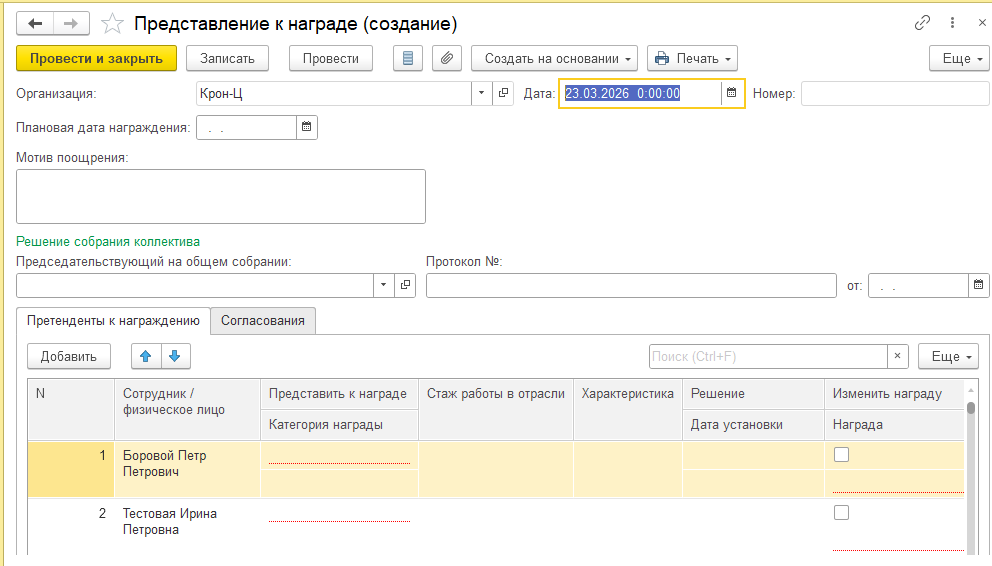This screenshot has height=566, width=992.
Task: Click Добавить to add a nominee
Action: pos(69,356)
